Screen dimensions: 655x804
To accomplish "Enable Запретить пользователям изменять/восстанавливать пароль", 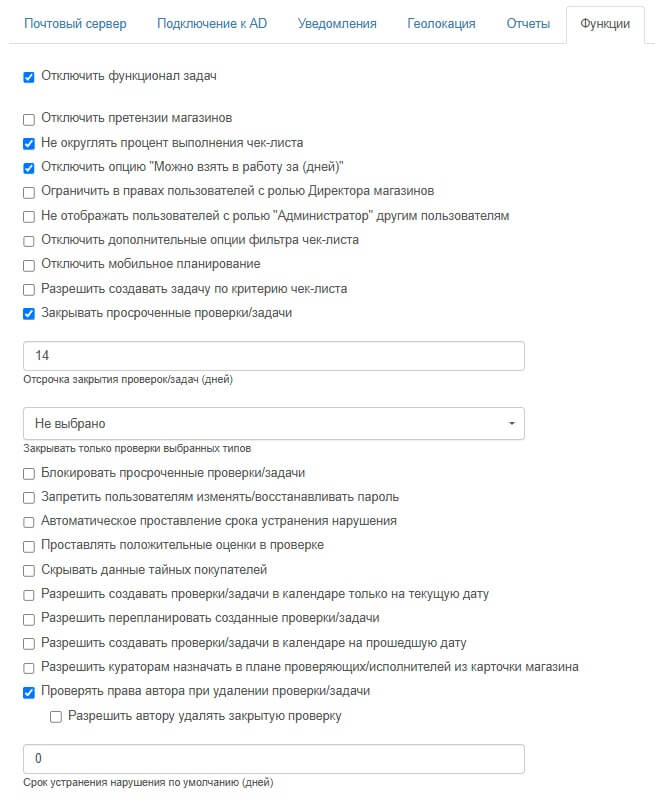I will click(29, 497).
